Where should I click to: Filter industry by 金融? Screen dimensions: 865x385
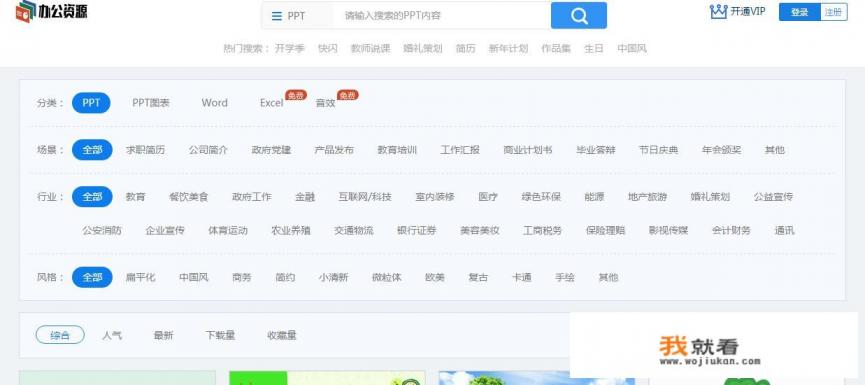coord(305,196)
